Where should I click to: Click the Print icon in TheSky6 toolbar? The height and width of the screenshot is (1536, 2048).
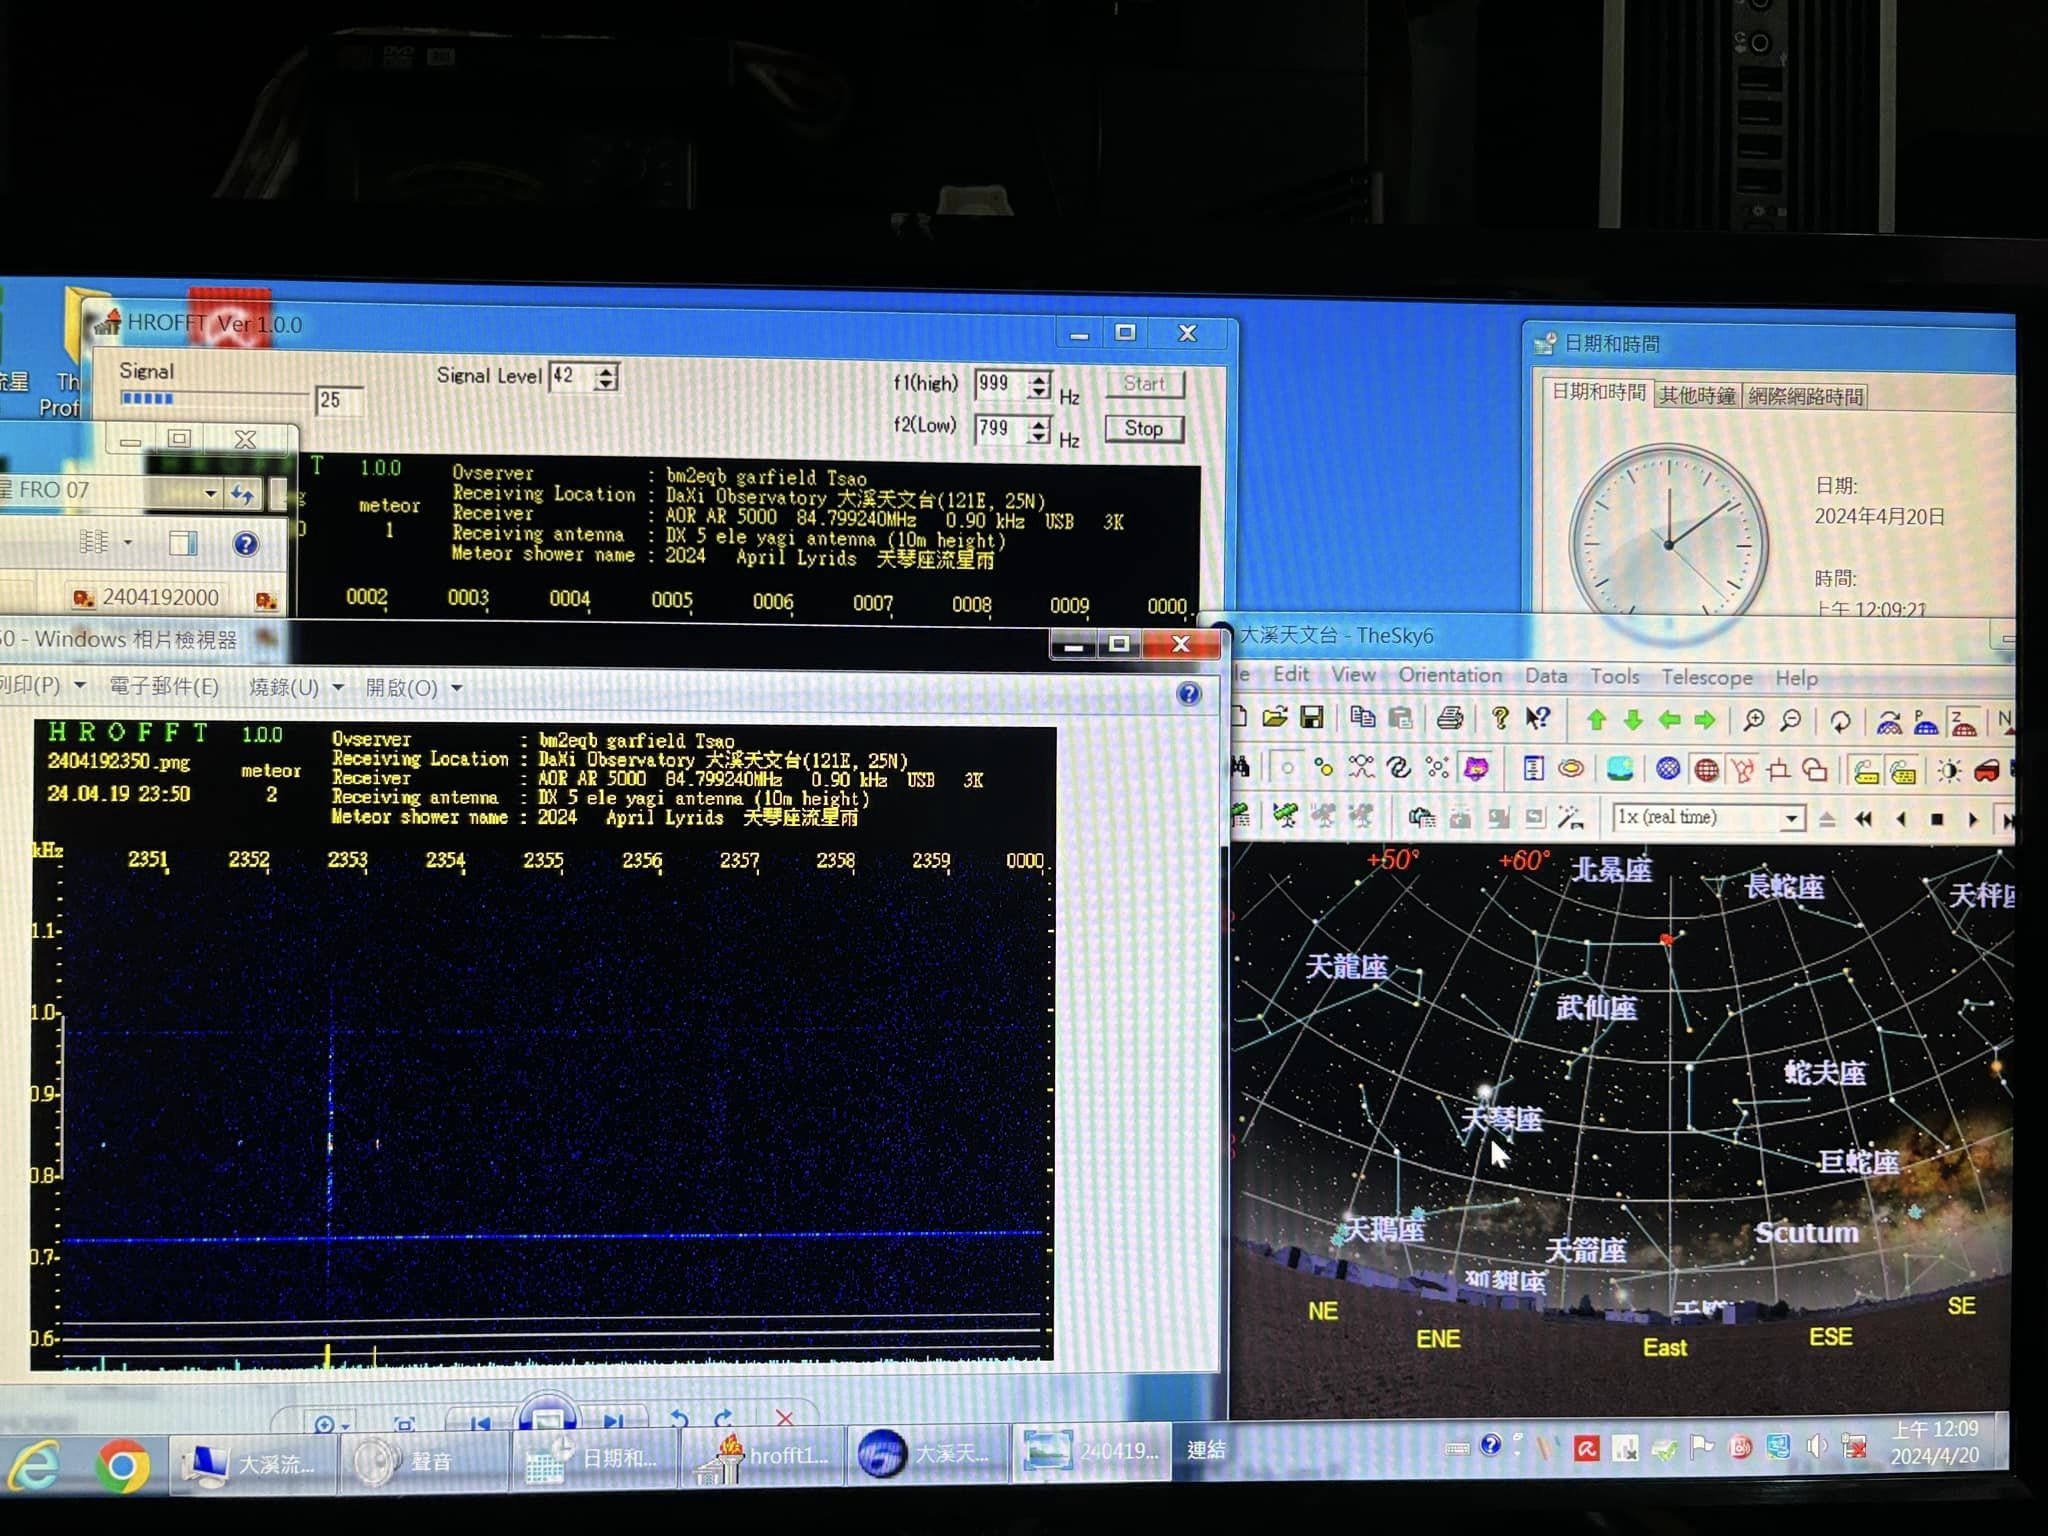pos(1450,718)
